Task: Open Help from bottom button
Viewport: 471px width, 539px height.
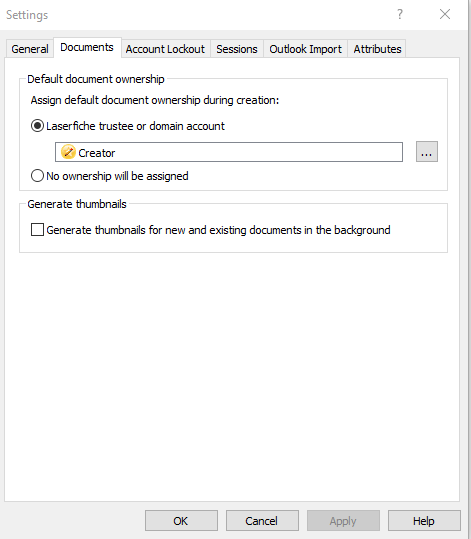Action: (x=424, y=520)
